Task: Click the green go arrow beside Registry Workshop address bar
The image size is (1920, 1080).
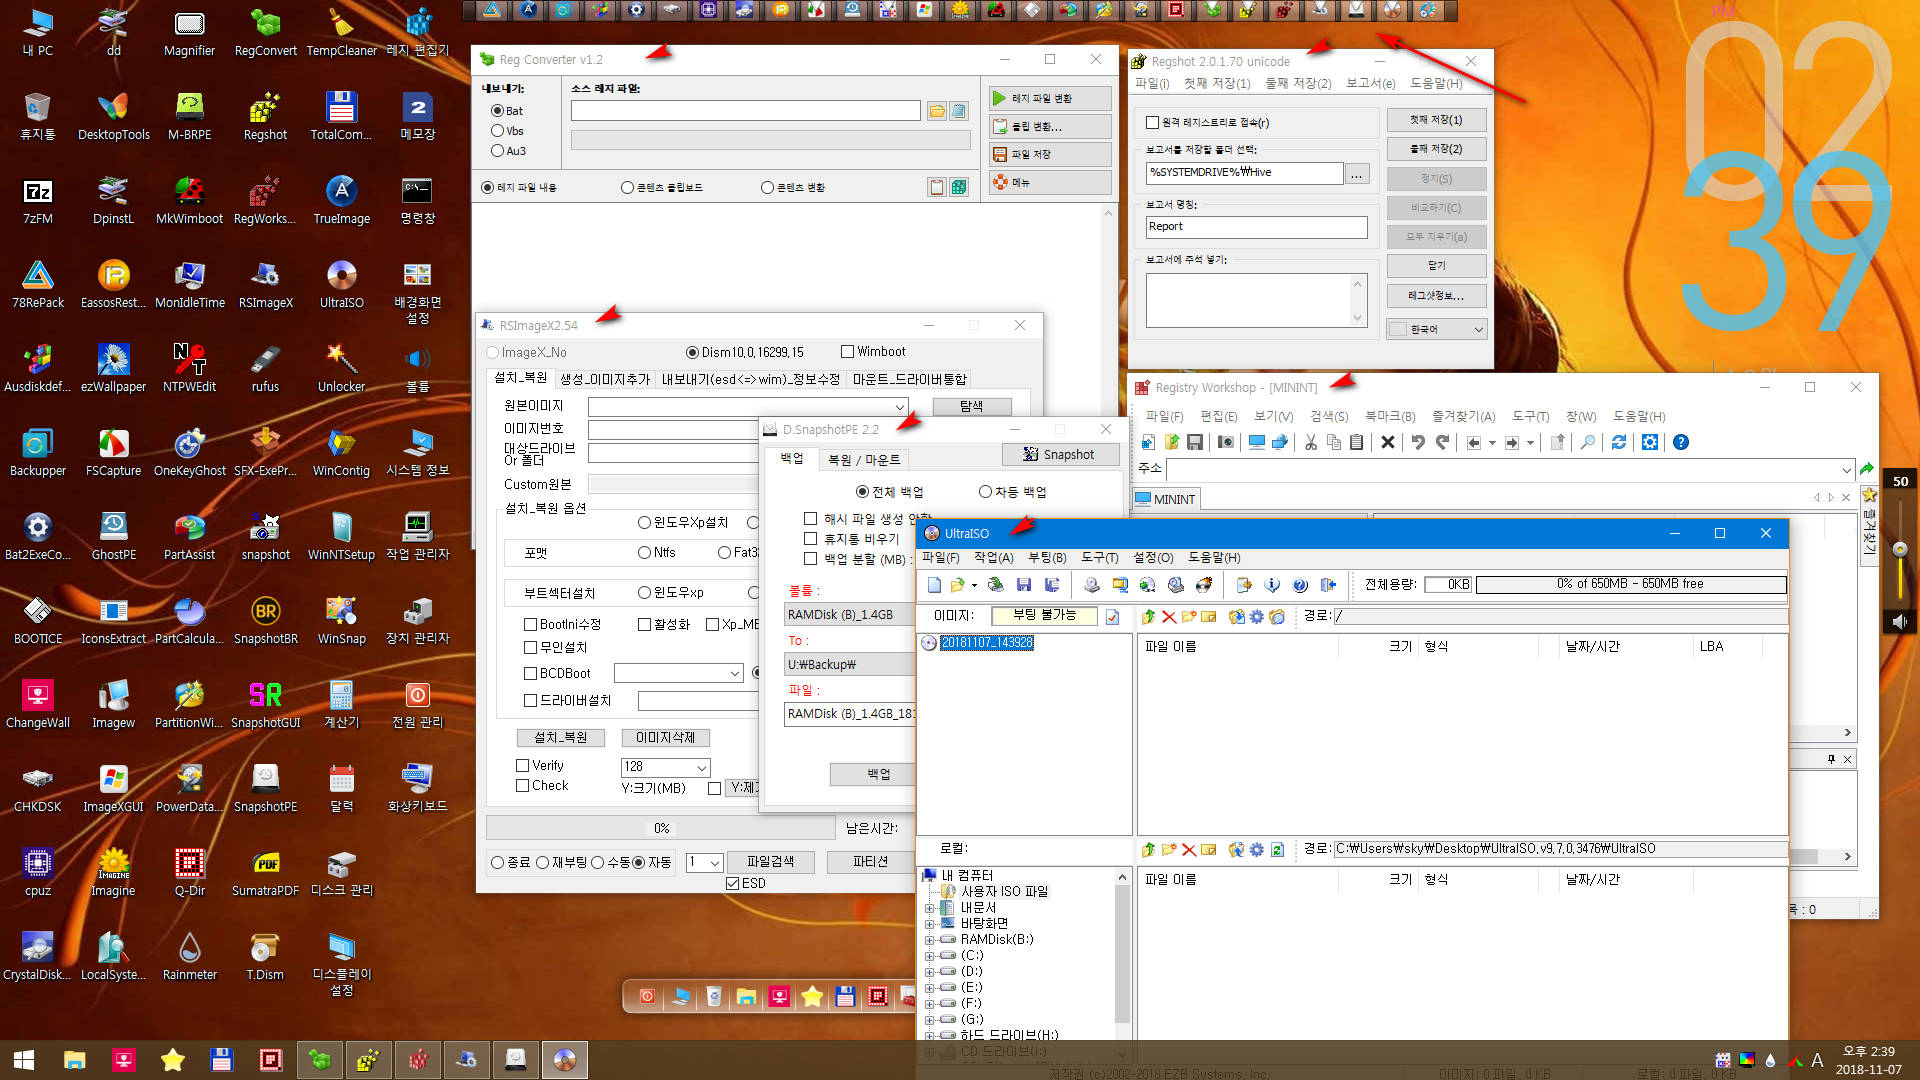Action: [x=1866, y=469]
